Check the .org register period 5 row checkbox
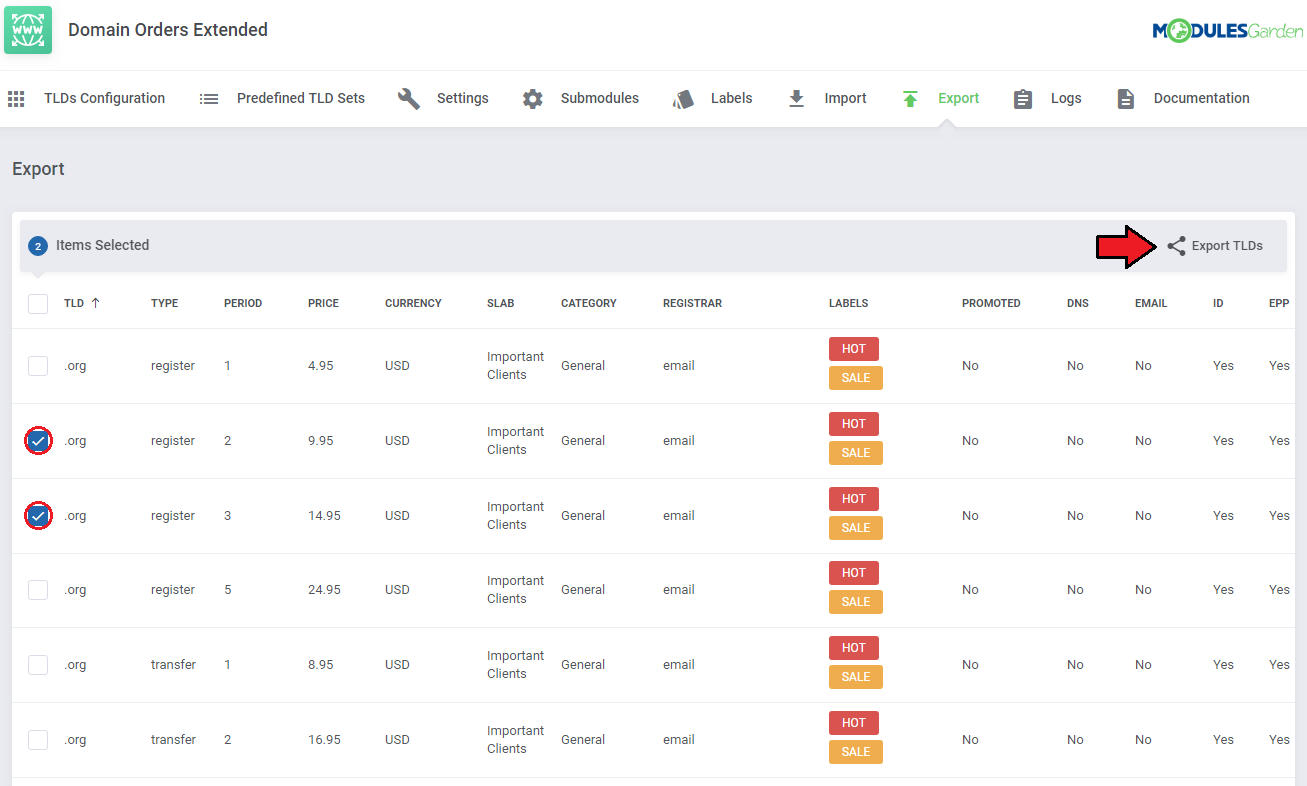 (x=38, y=590)
